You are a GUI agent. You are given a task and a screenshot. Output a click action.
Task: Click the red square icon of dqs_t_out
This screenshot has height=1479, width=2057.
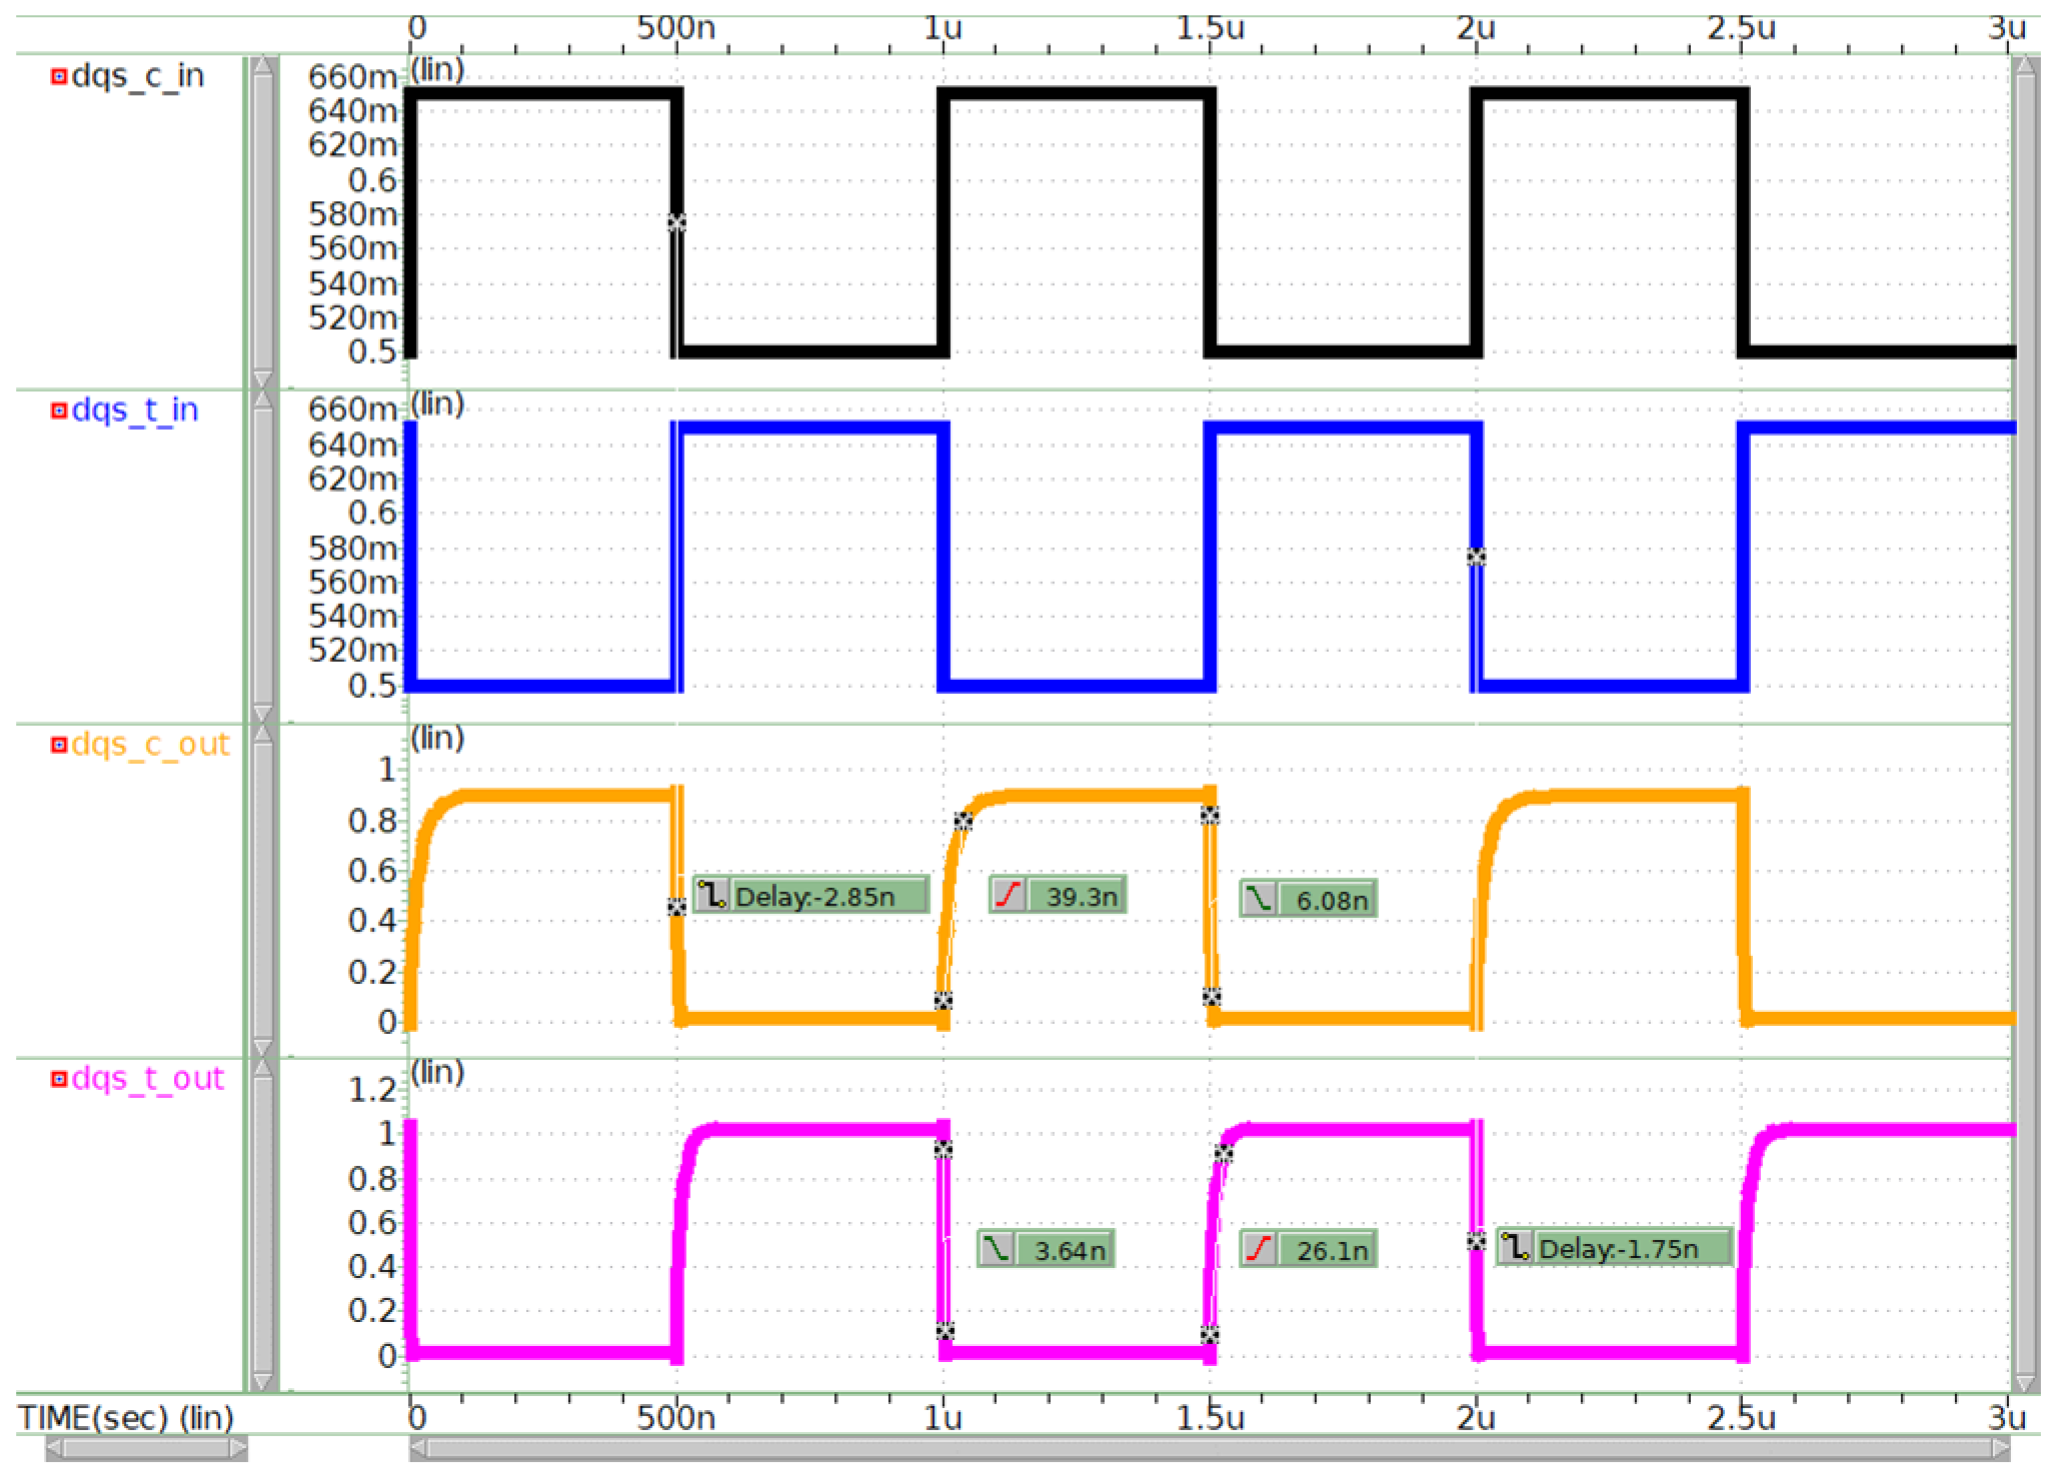(x=59, y=1079)
